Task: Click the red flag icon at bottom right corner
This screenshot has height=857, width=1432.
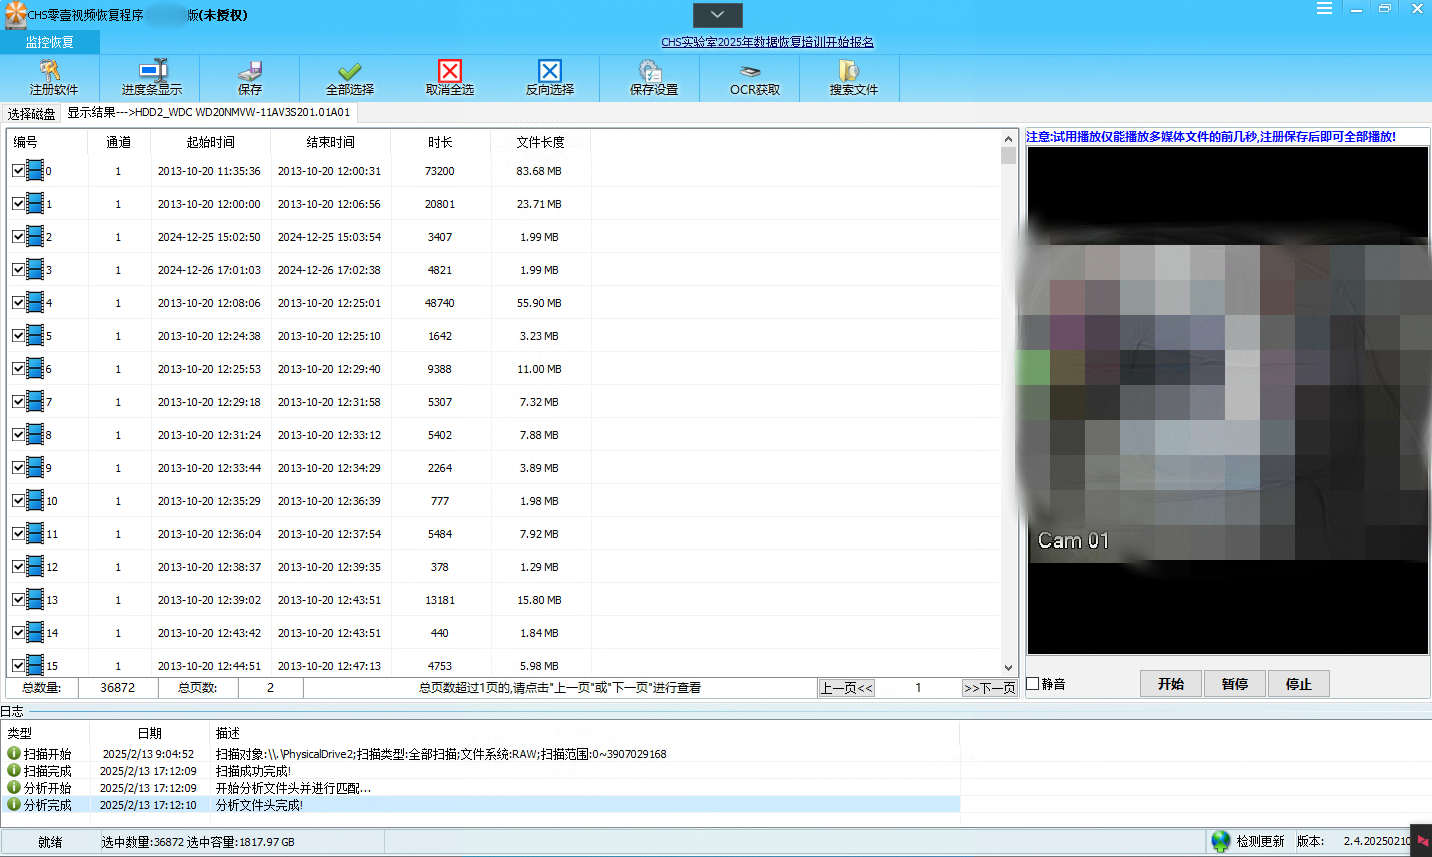Action: [1422, 841]
